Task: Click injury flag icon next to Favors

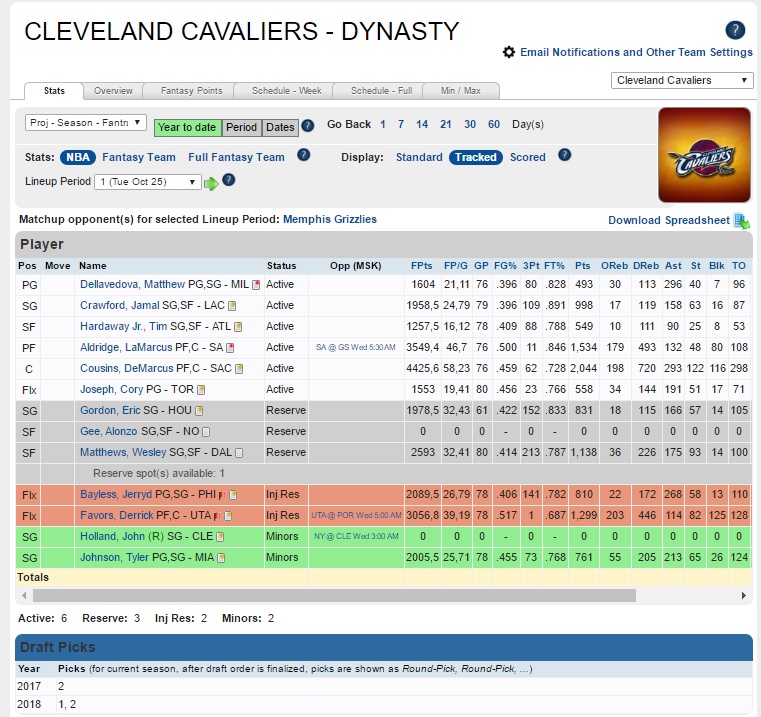Action: (217, 516)
